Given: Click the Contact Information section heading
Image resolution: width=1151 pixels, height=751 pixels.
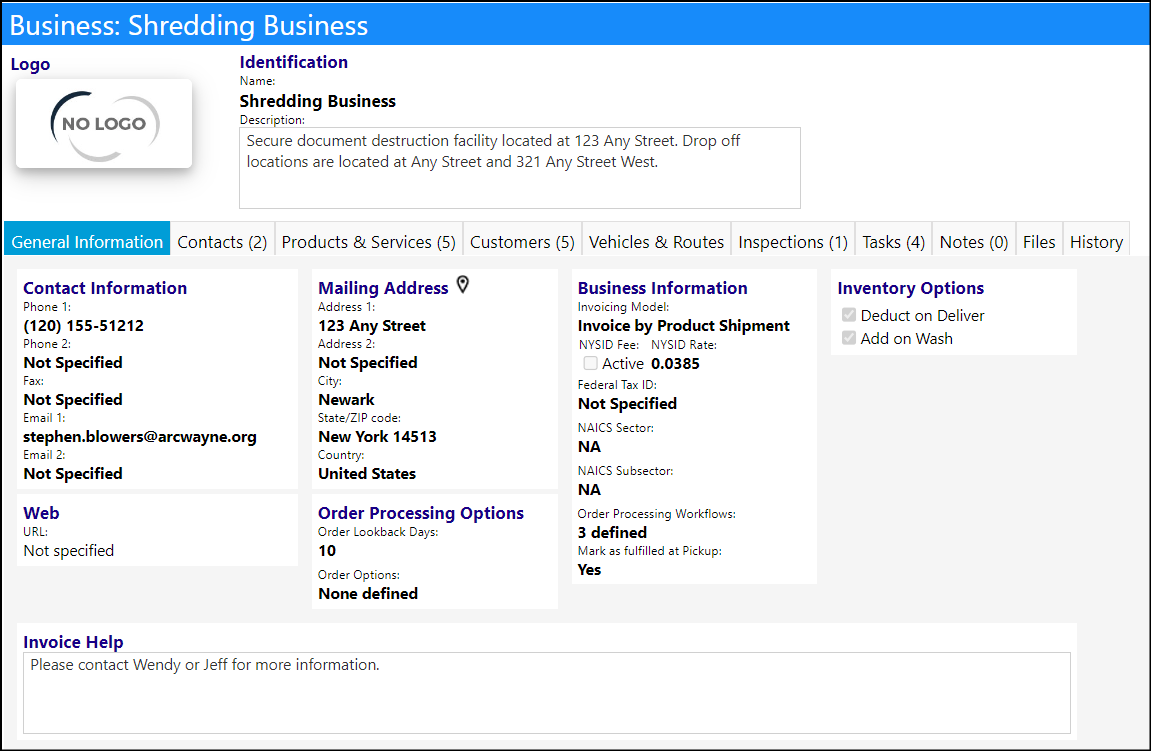Looking at the screenshot, I should (x=105, y=288).
